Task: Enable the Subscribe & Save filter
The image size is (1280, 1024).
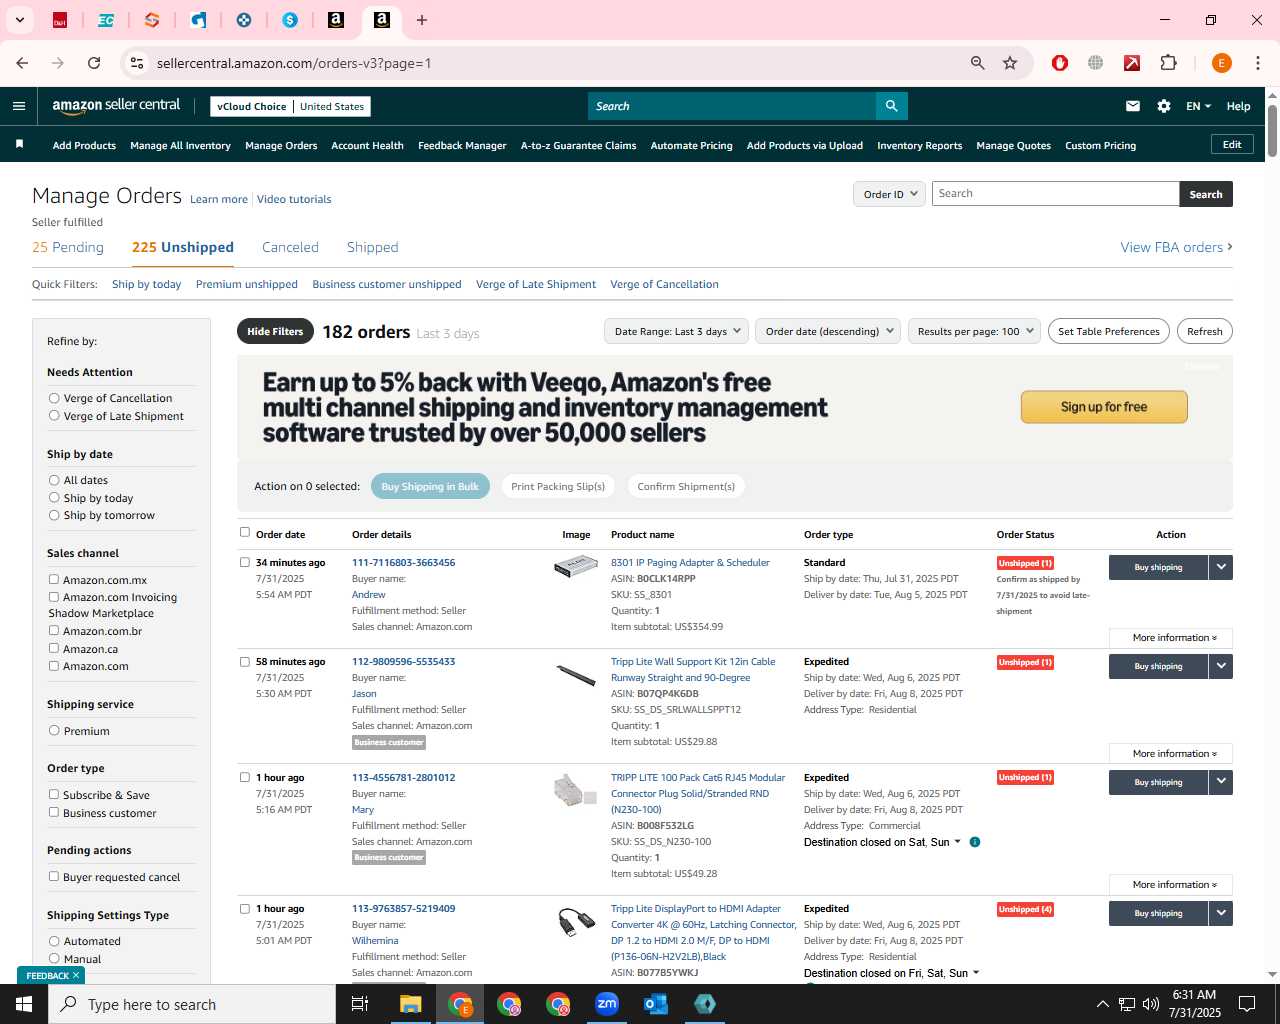Action: click(x=54, y=794)
